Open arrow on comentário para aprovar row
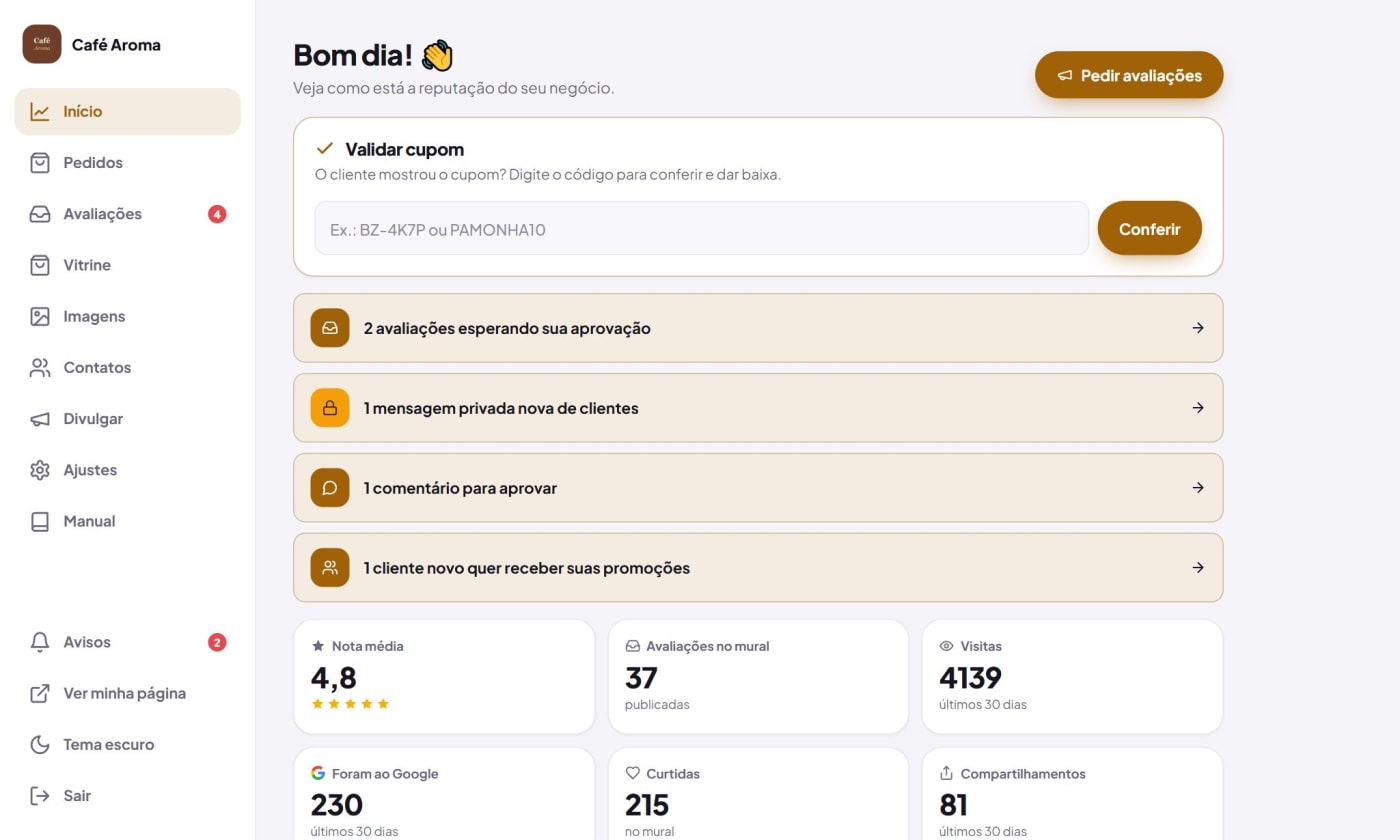The image size is (1400, 840). (1198, 488)
